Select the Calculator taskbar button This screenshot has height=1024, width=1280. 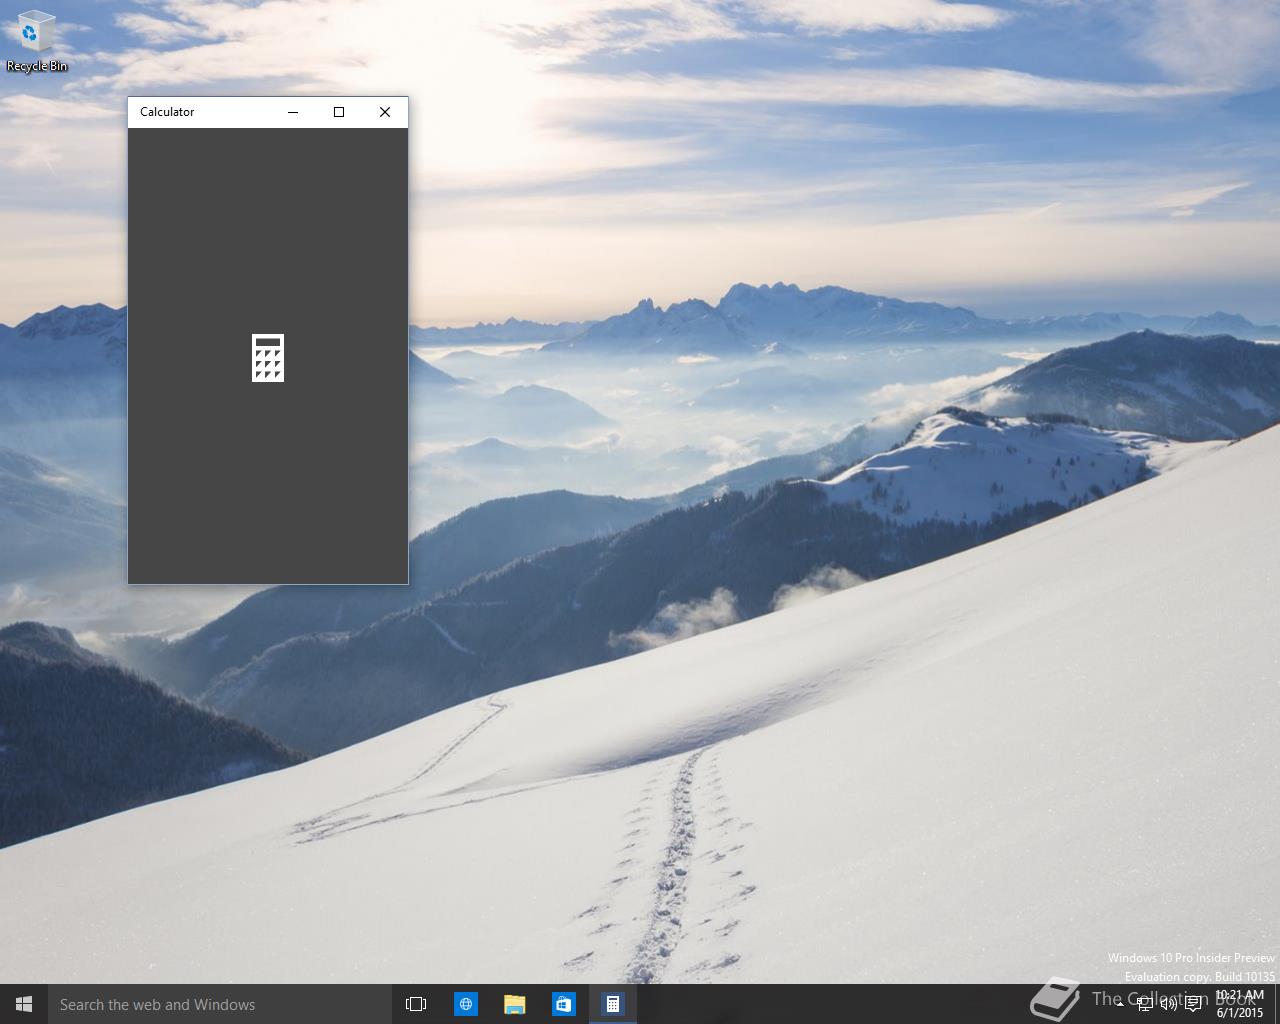click(x=612, y=1004)
